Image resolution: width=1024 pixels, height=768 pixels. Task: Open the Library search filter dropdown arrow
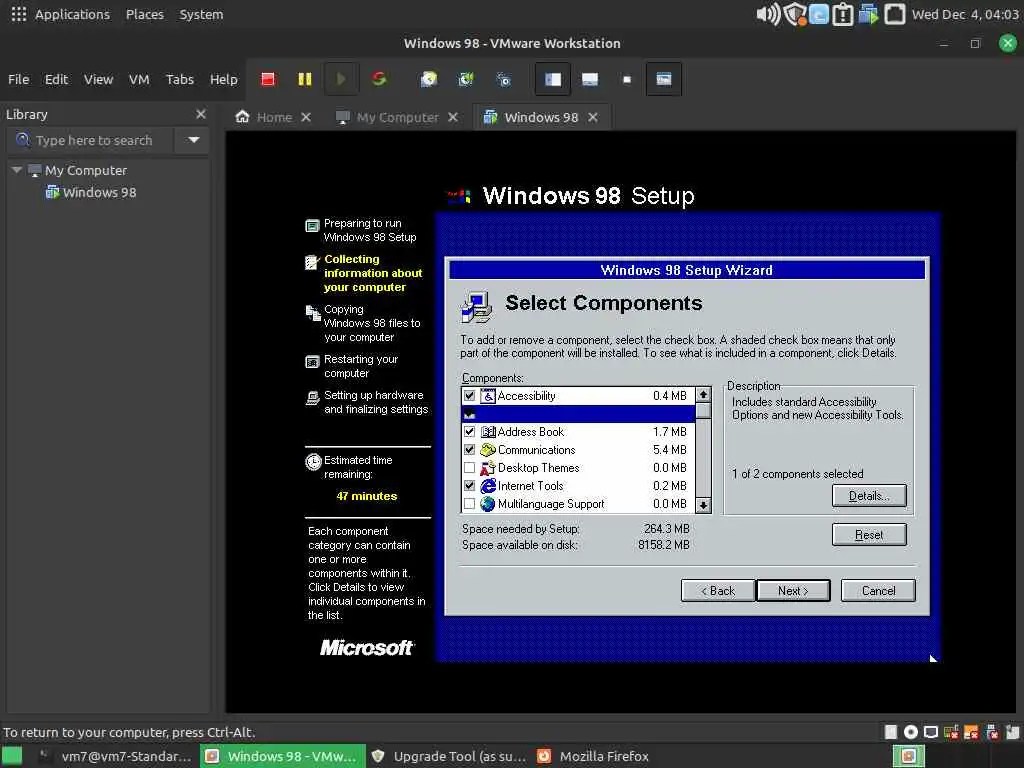coord(193,140)
